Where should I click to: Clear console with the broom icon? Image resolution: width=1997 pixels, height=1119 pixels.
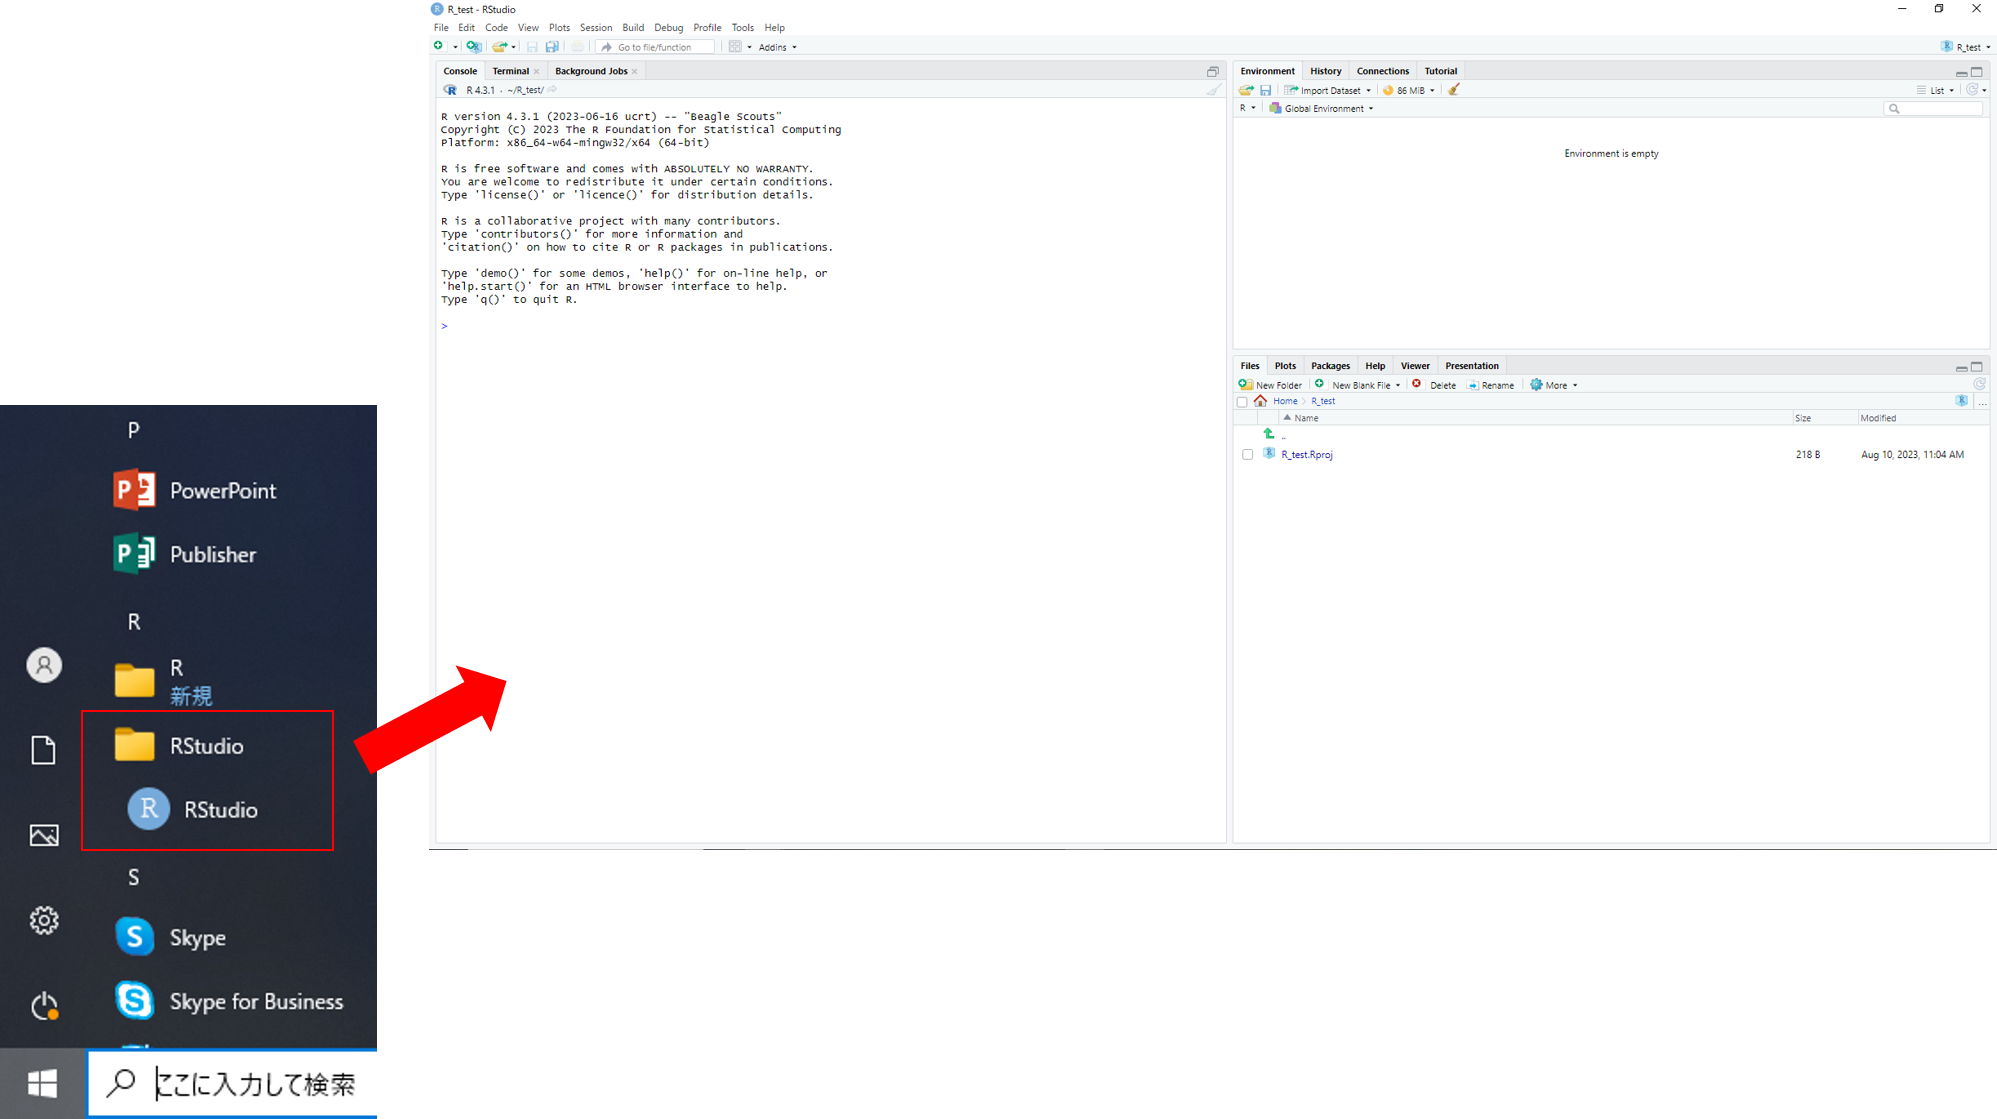pos(1214,90)
